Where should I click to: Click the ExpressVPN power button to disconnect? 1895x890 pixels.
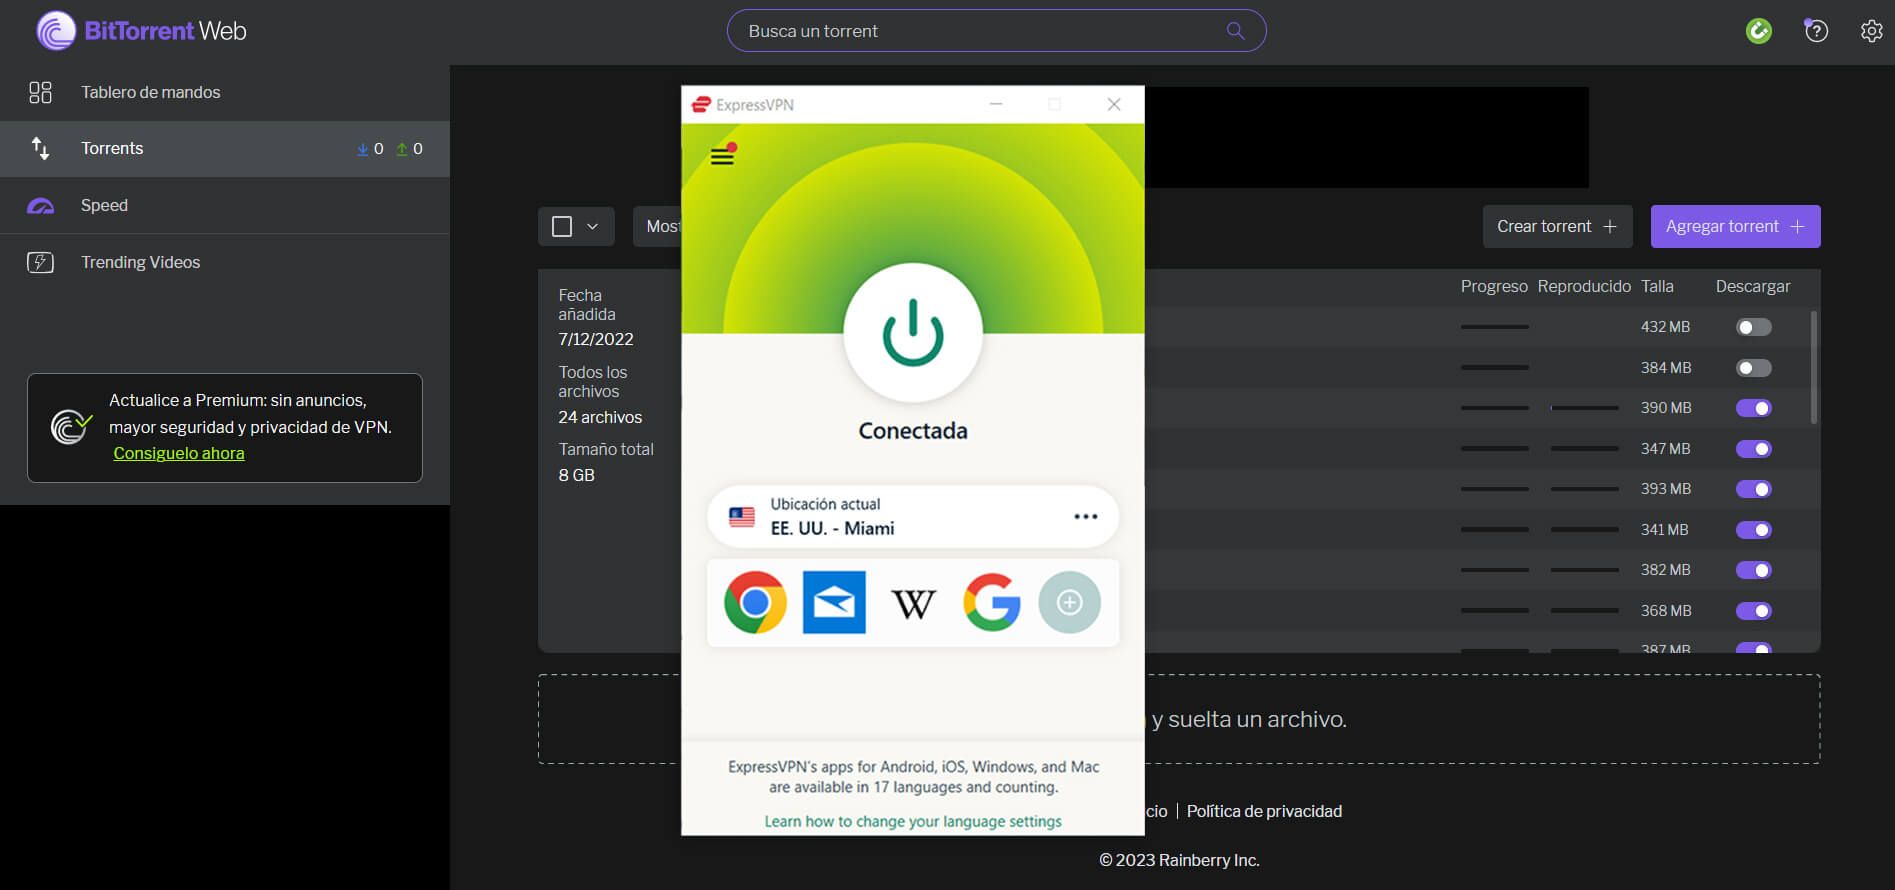tap(912, 333)
